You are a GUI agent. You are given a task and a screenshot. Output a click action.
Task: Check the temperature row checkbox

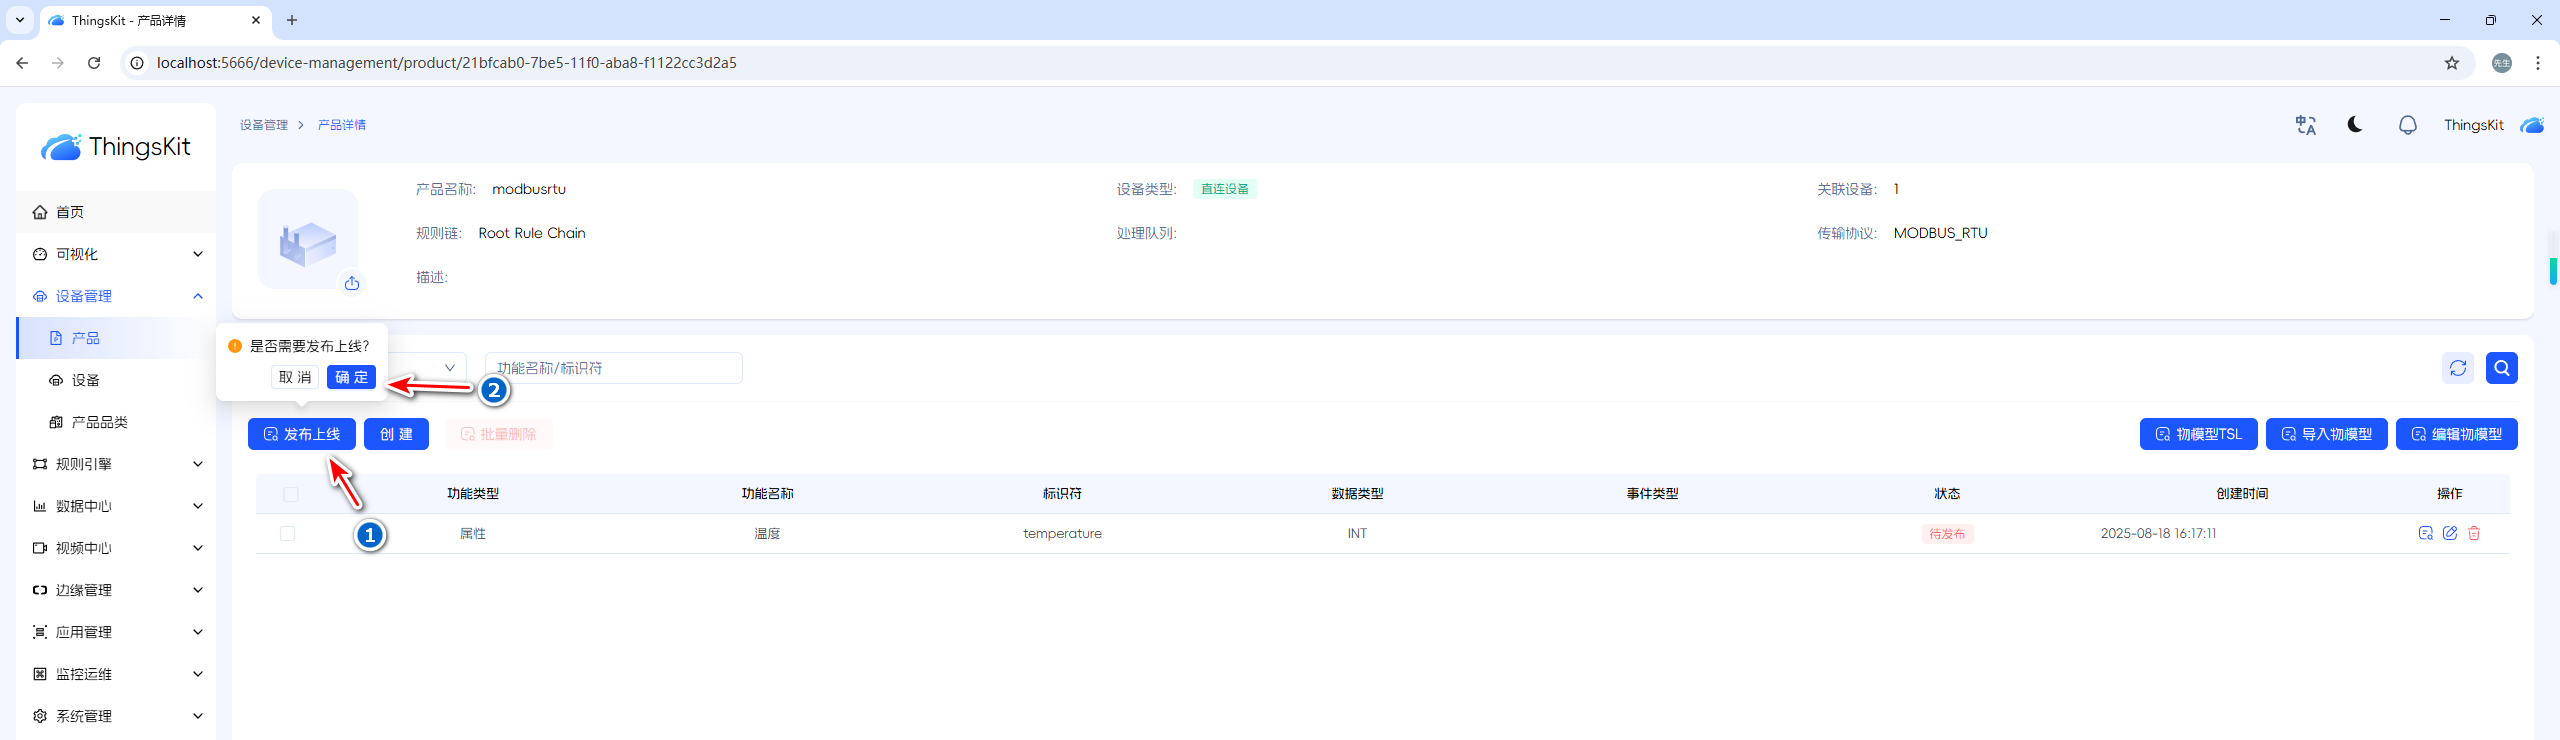pyautogui.click(x=288, y=534)
